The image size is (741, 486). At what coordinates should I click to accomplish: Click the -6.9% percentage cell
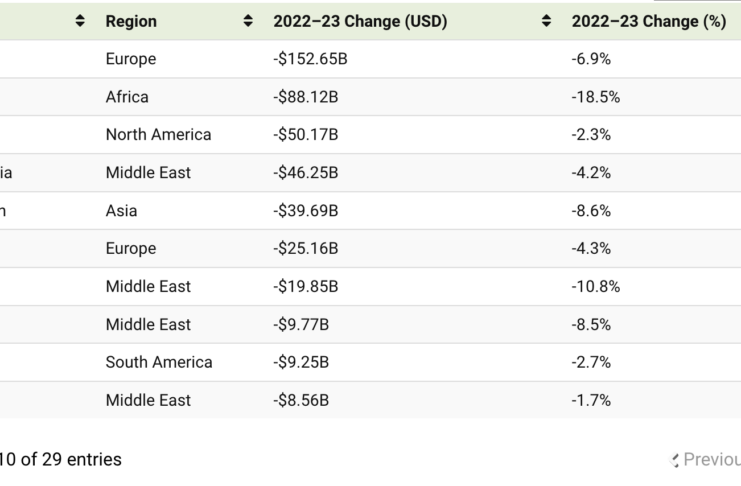point(591,59)
